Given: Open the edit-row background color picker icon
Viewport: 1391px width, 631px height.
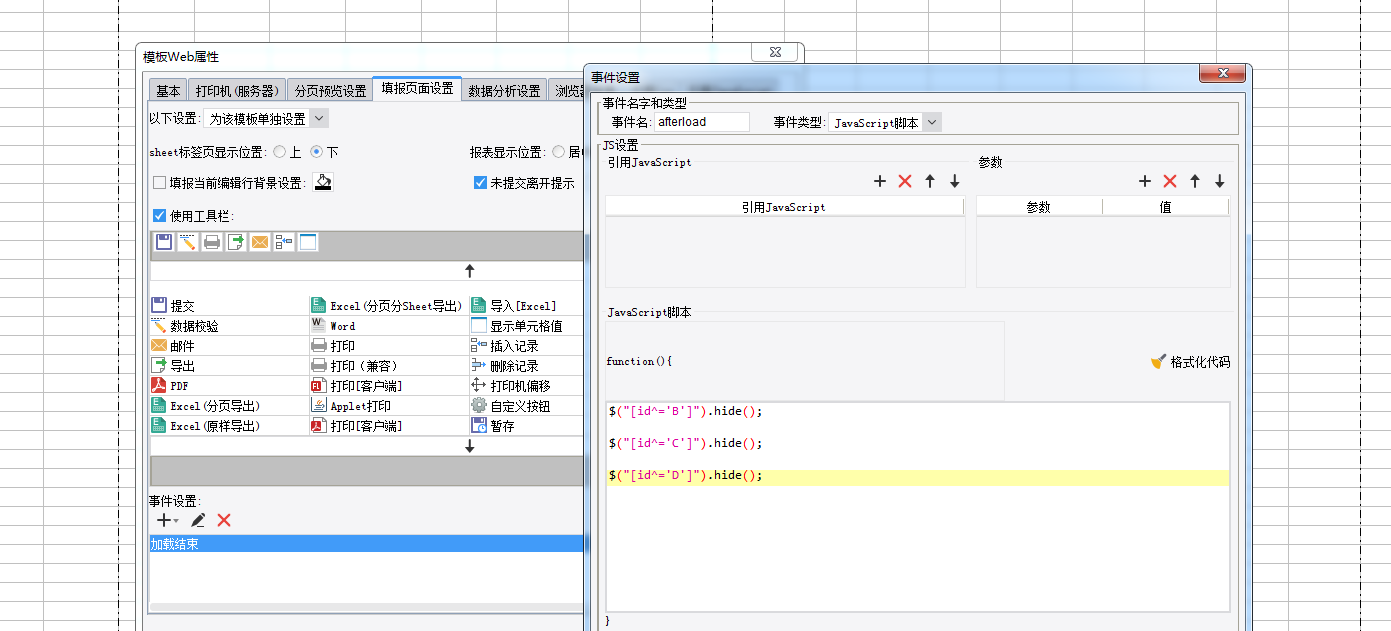Looking at the screenshot, I should pyautogui.click(x=322, y=183).
